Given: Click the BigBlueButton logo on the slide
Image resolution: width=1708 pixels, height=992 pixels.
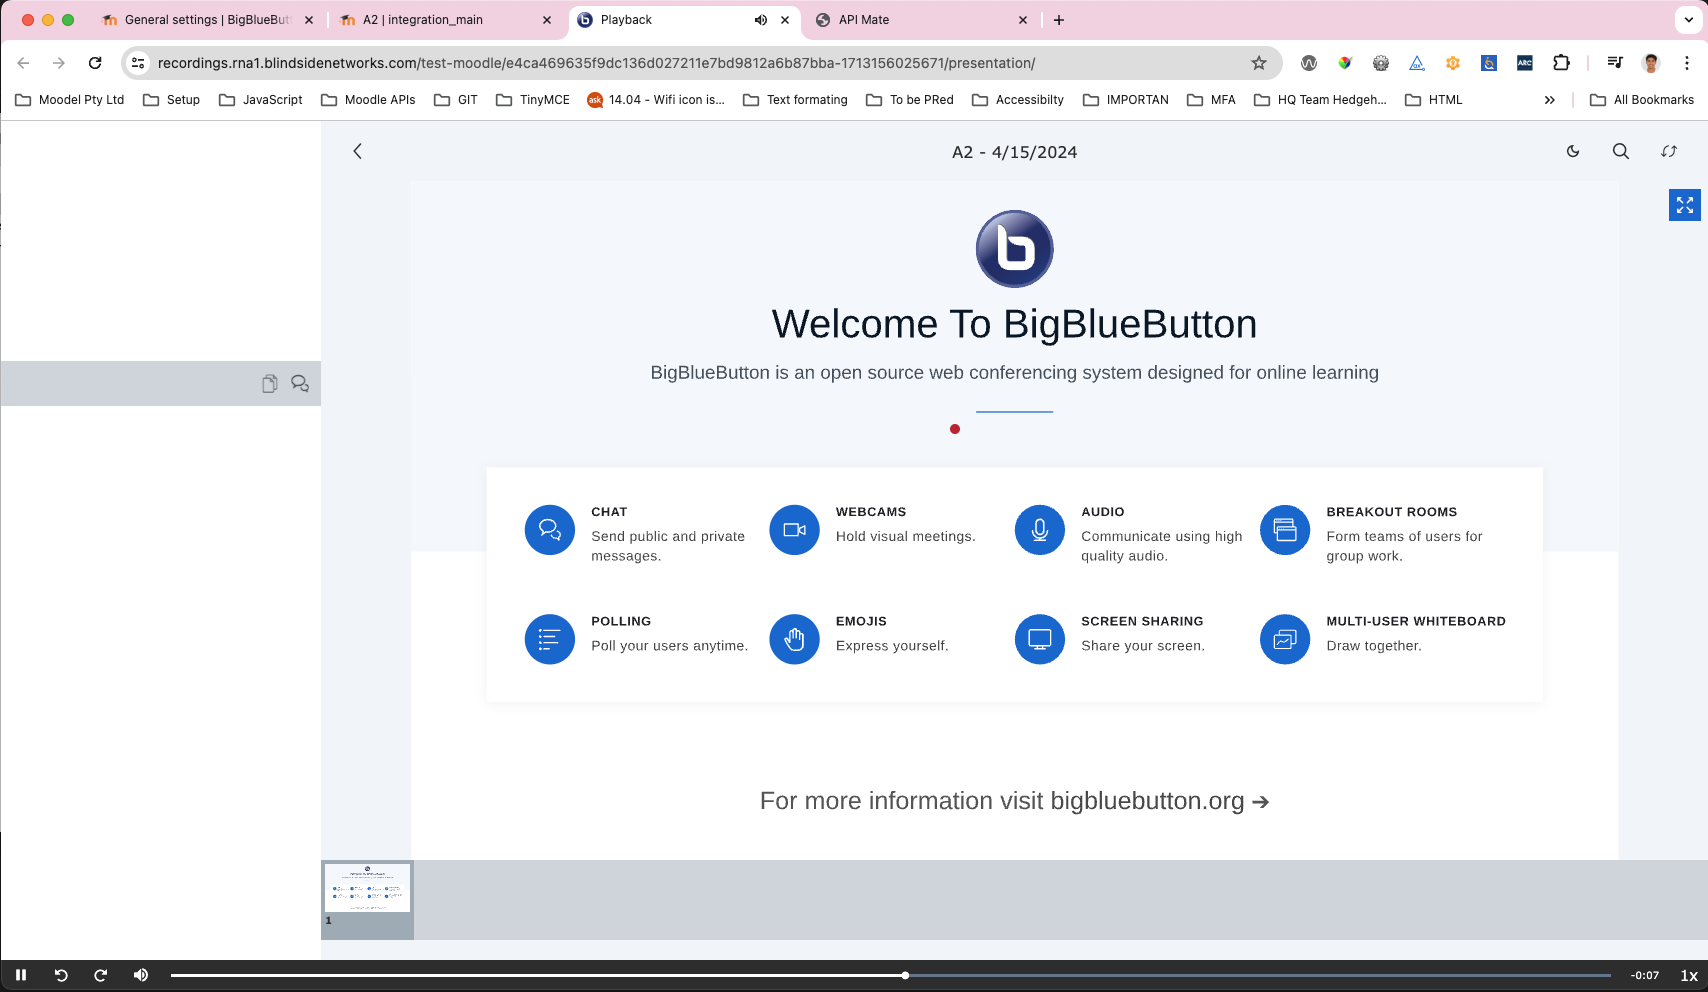Looking at the screenshot, I should [x=1015, y=249].
